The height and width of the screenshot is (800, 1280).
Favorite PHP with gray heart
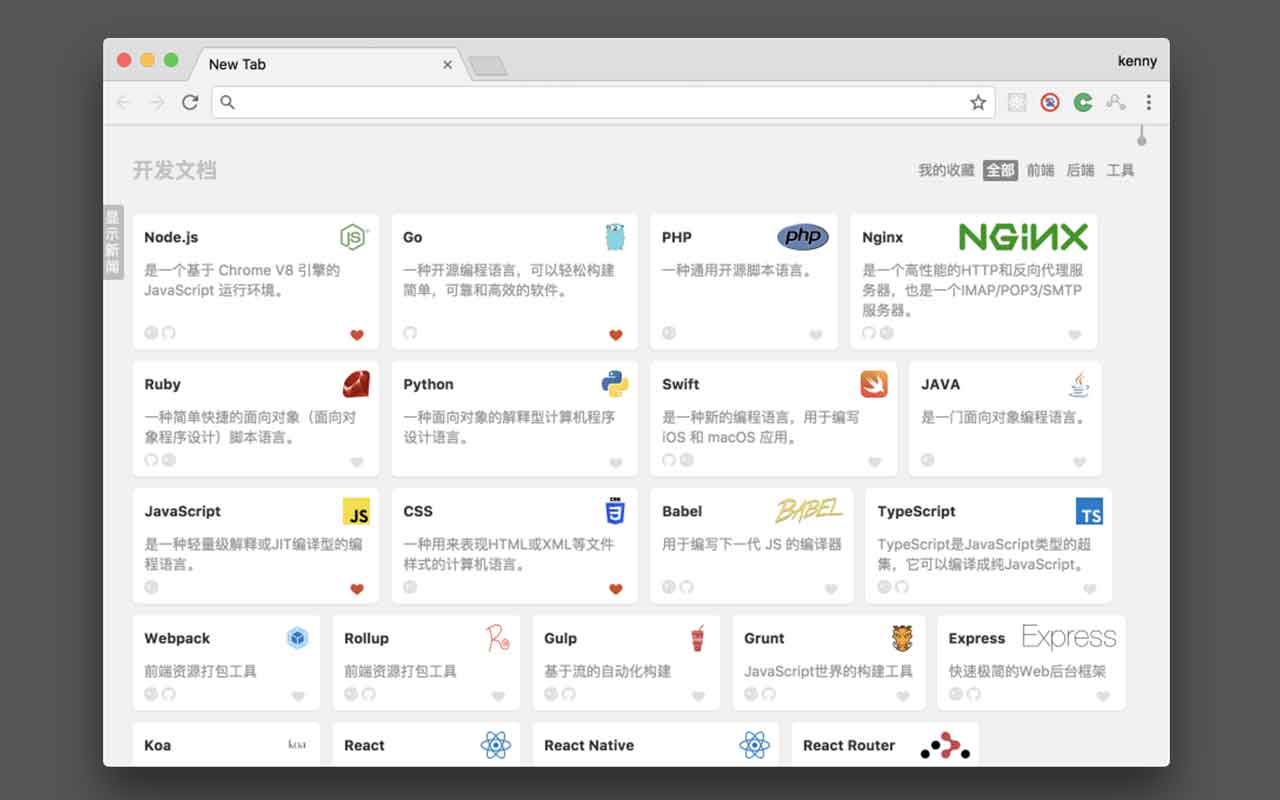(816, 335)
